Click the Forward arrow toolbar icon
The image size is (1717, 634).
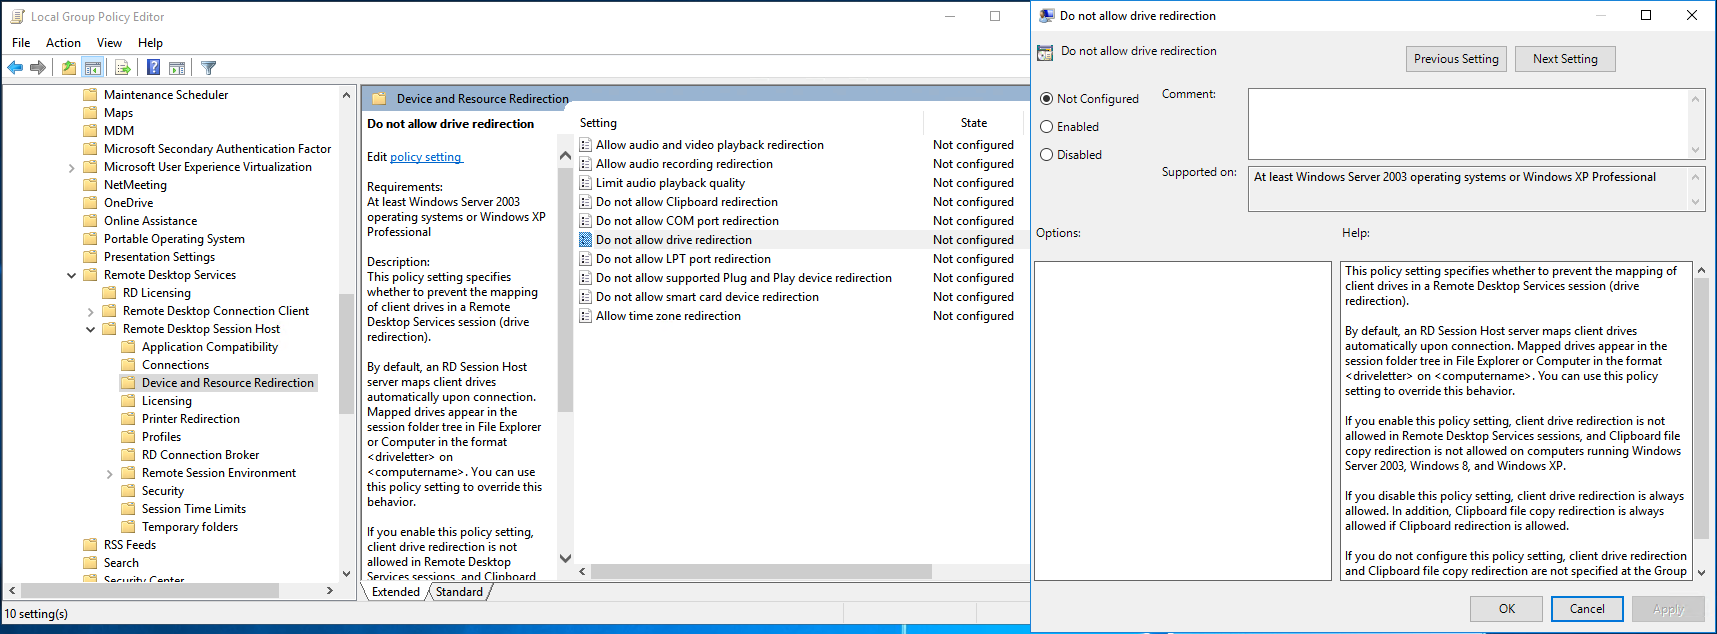coord(38,68)
